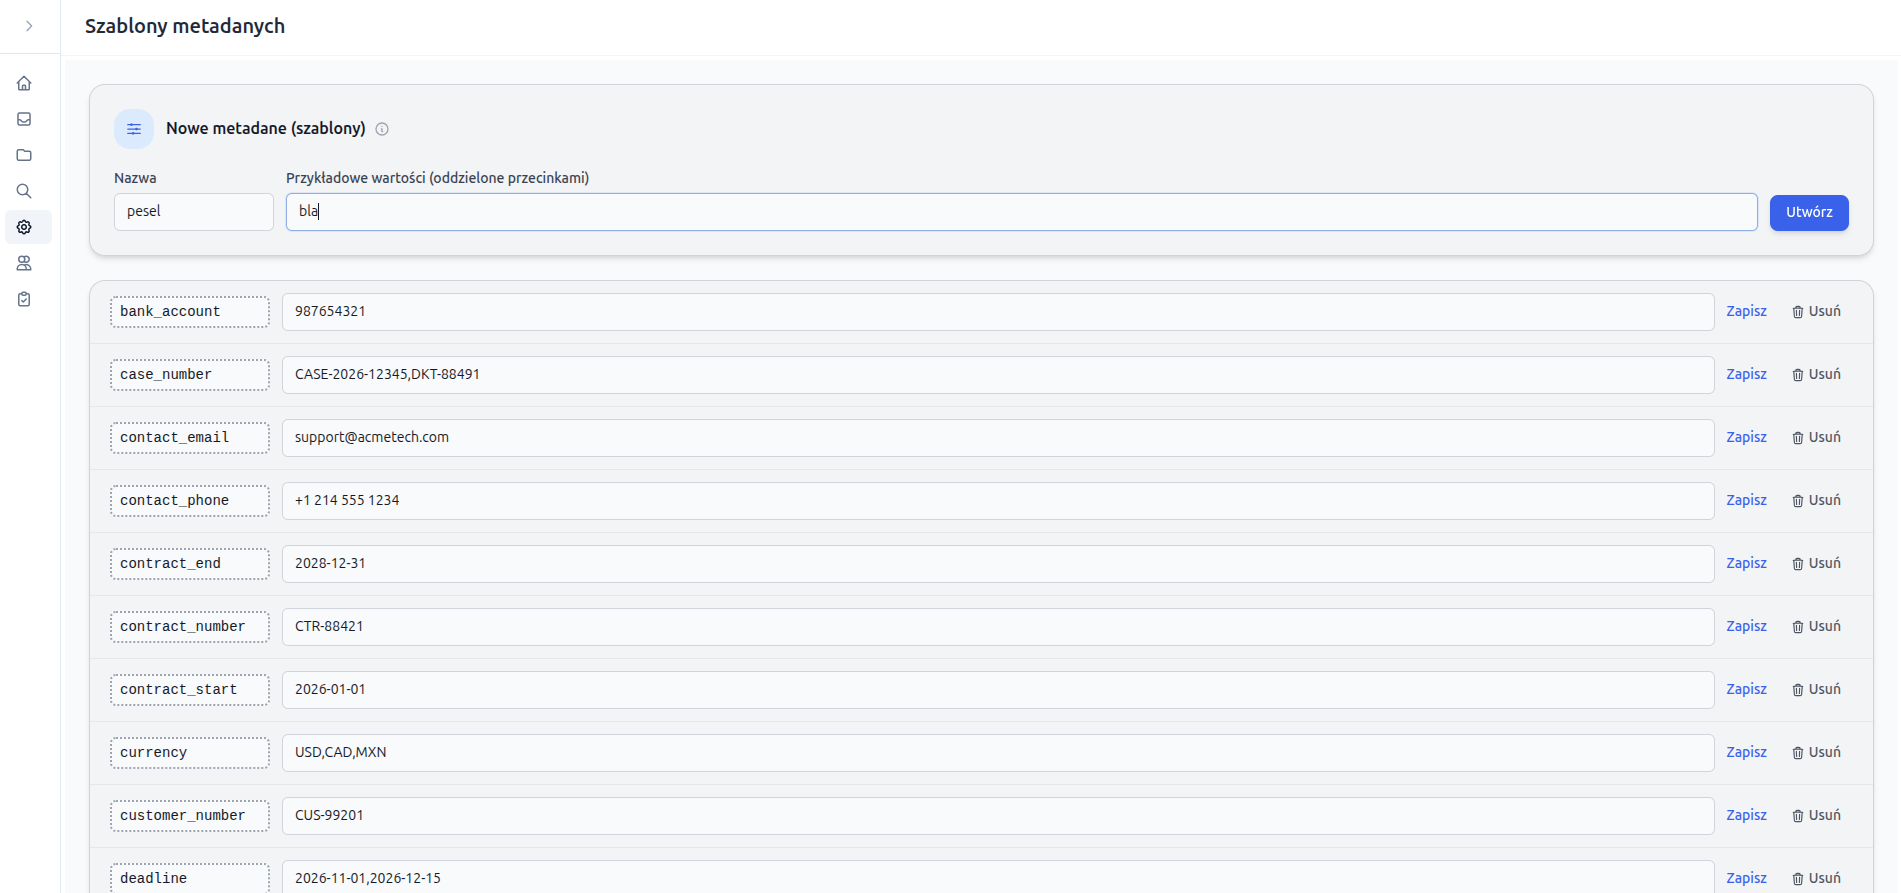Save the deadline row with Zapisz
This screenshot has height=893, width=1901.
click(x=1746, y=879)
